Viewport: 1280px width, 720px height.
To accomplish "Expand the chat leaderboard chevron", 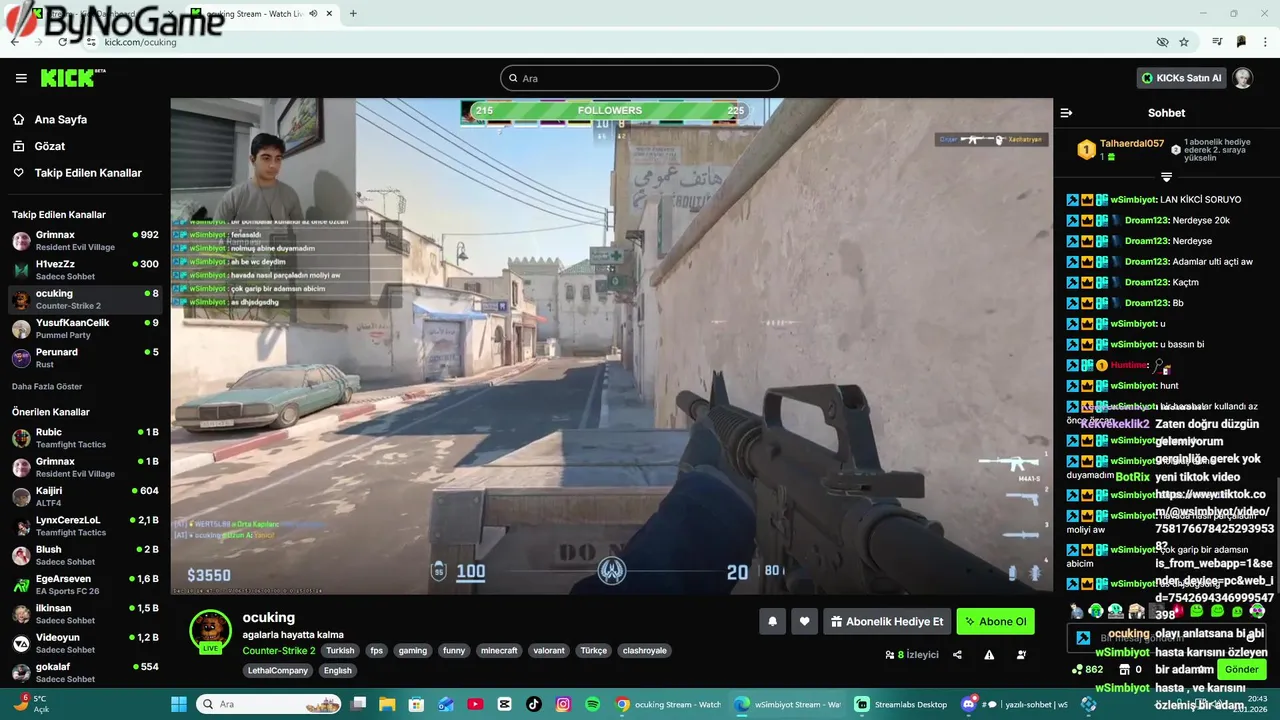I will (x=1166, y=177).
